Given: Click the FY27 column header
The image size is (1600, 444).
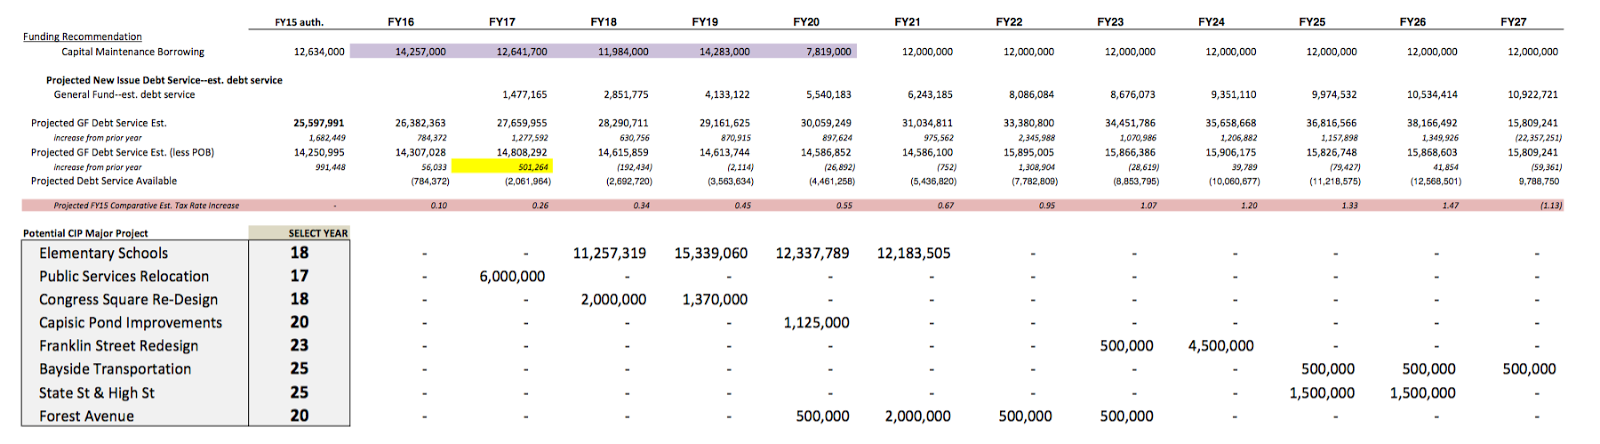Looking at the screenshot, I should pyautogui.click(x=1513, y=22).
